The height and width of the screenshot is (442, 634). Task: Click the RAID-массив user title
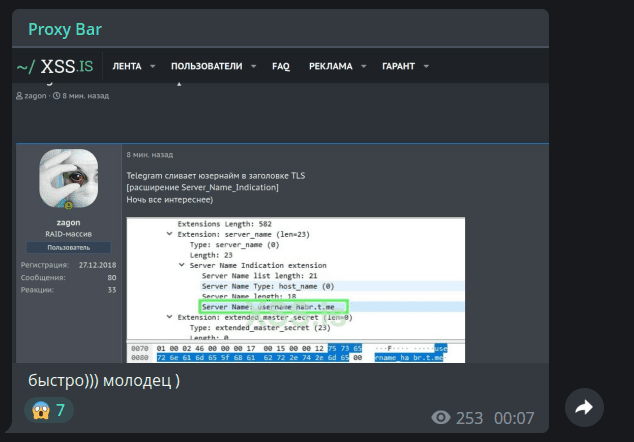[68, 234]
